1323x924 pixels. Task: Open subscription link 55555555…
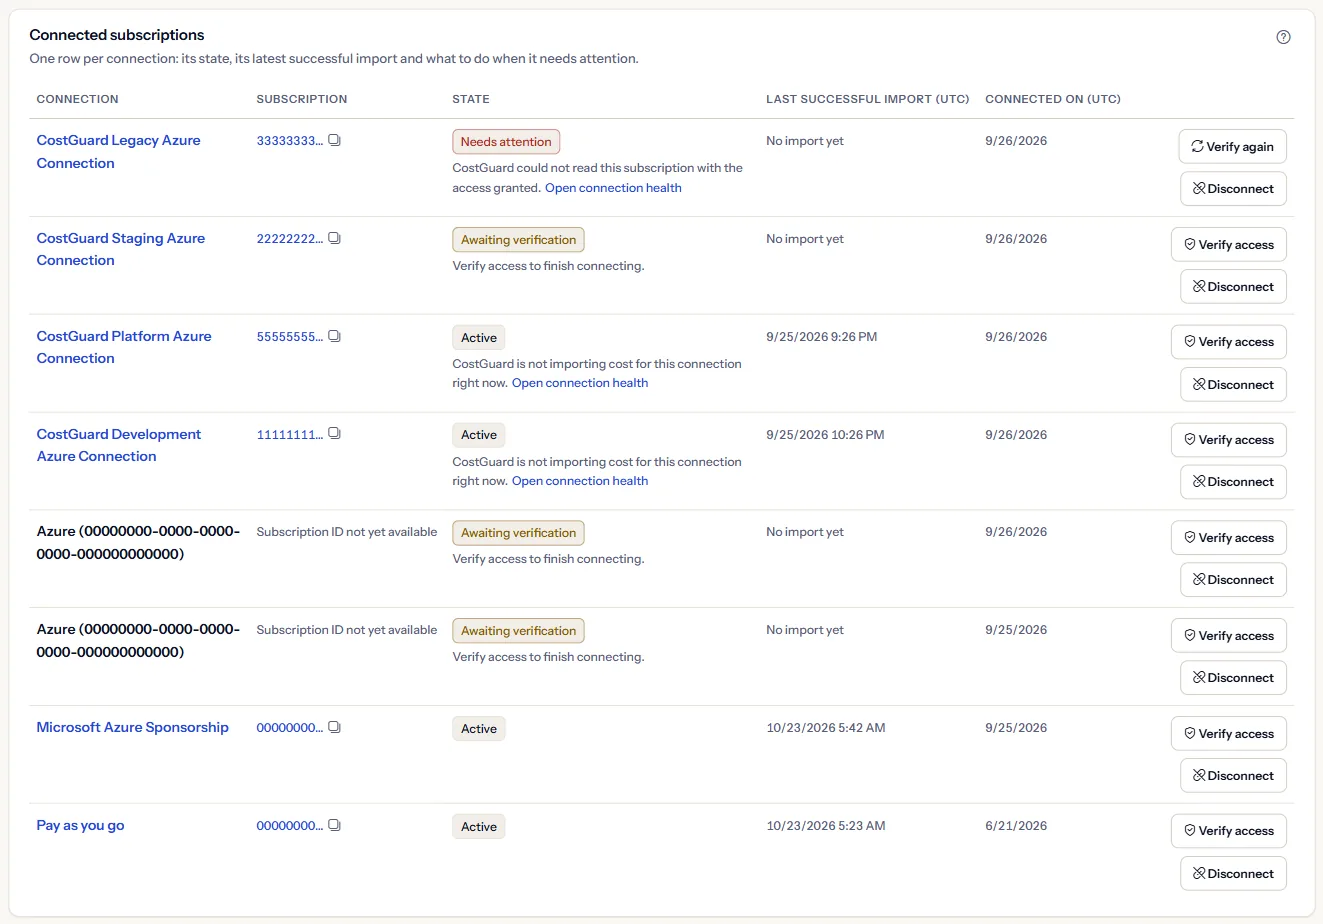click(x=289, y=337)
